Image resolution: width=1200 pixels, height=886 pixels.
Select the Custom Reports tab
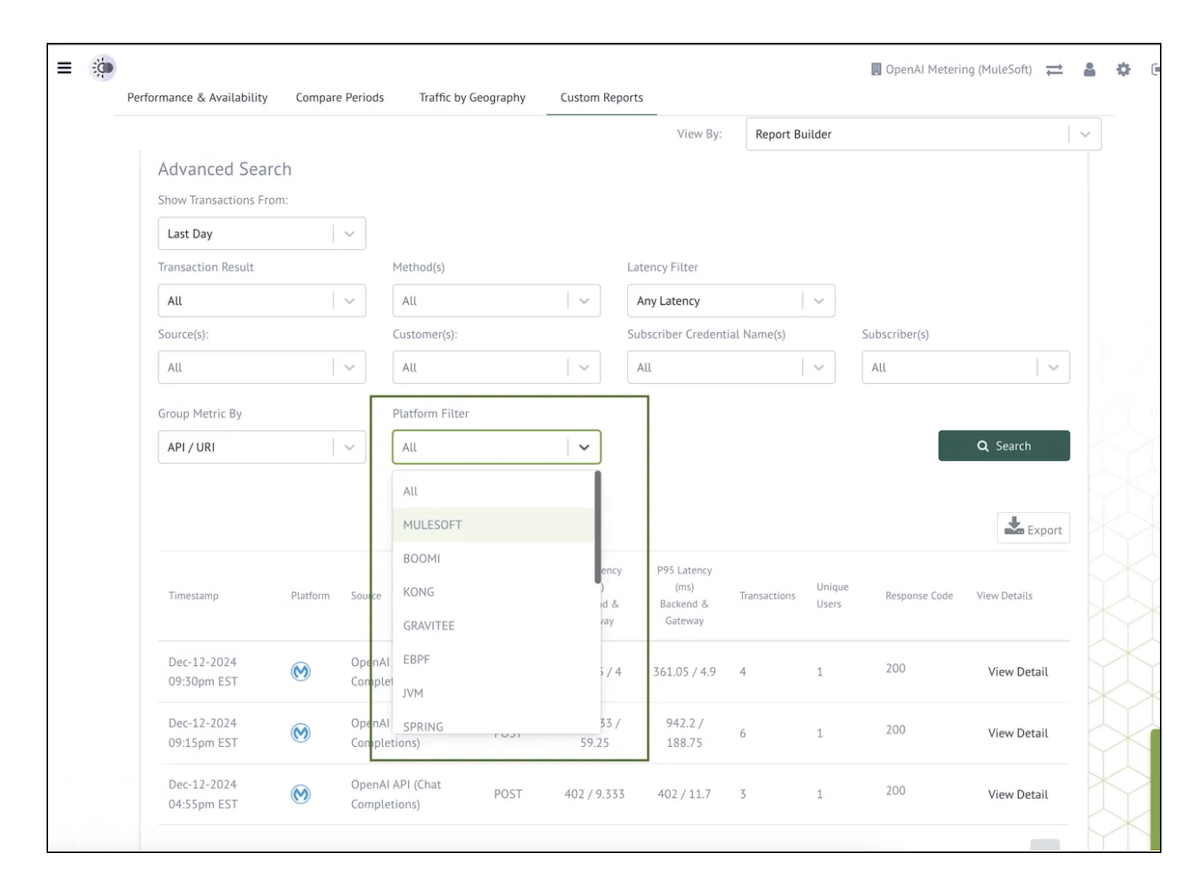(602, 98)
